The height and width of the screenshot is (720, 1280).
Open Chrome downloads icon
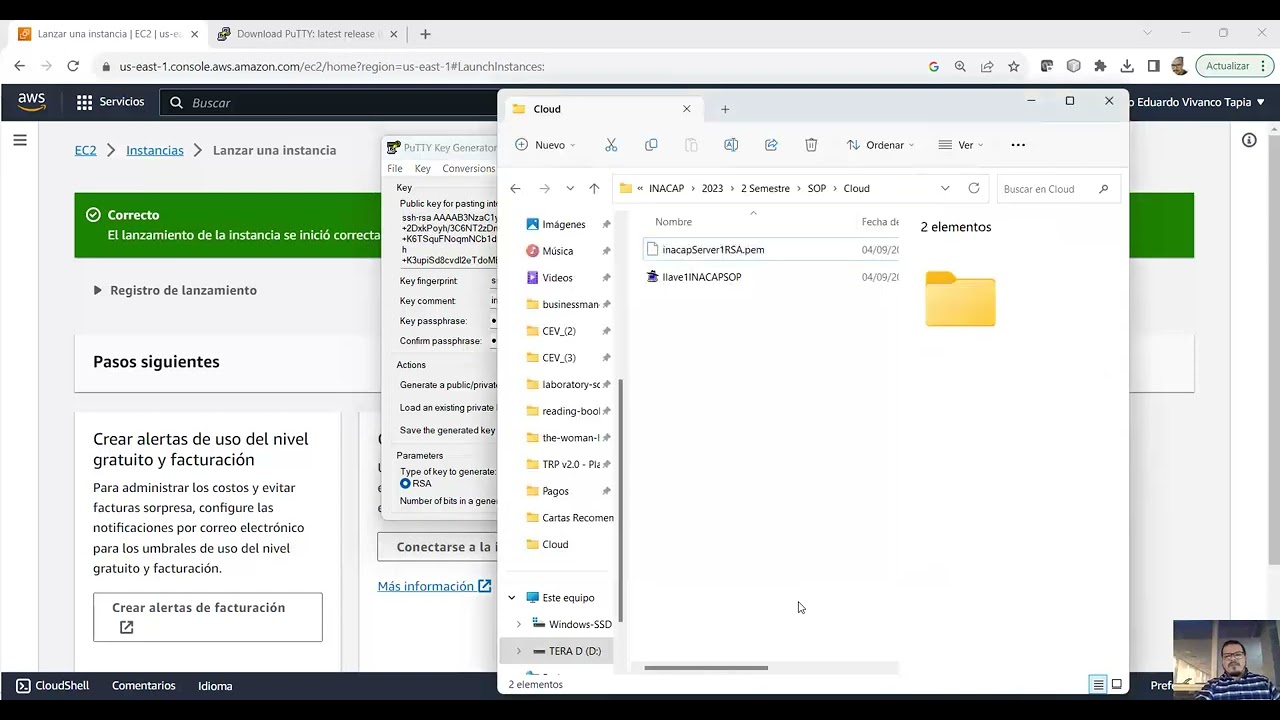coord(1127,66)
